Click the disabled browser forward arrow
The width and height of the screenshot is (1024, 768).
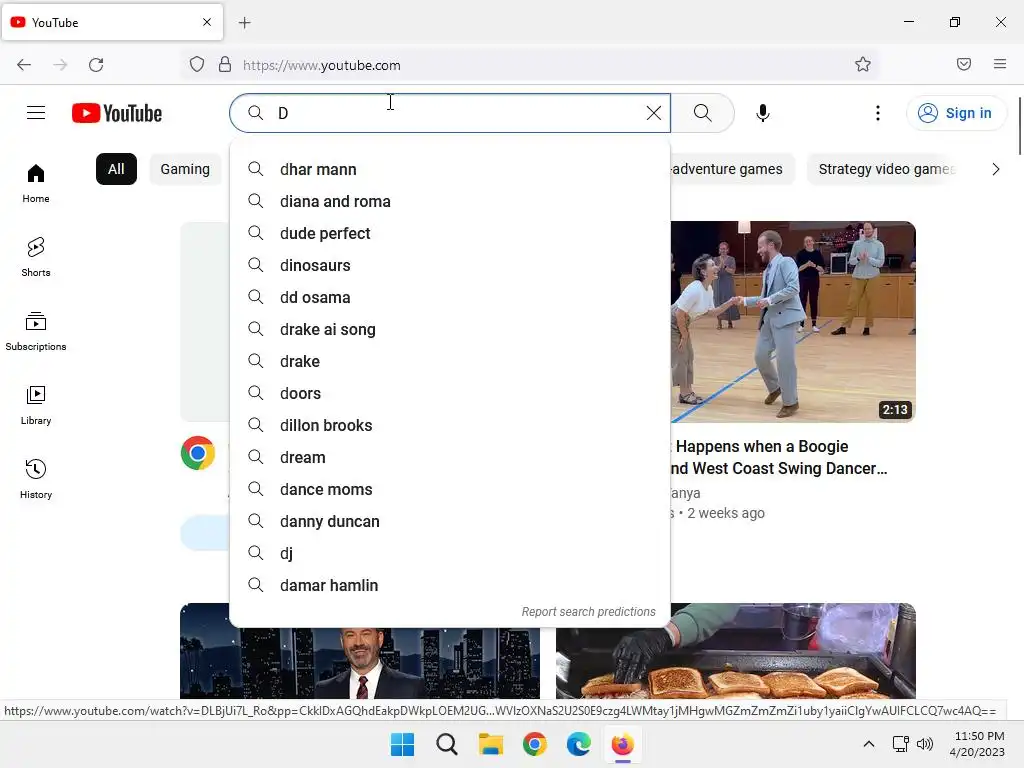click(x=60, y=65)
